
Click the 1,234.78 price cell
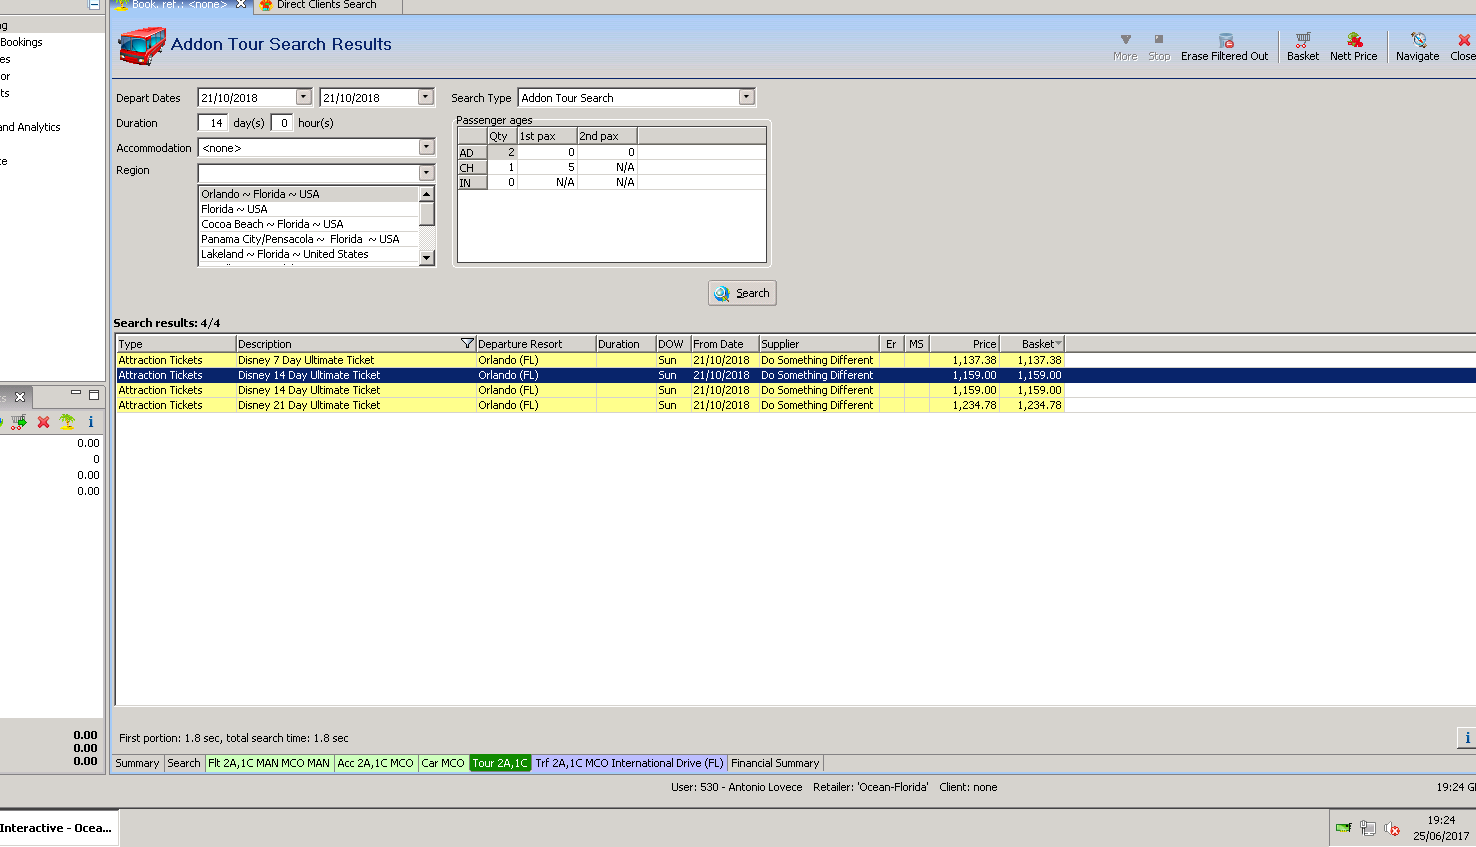click(x=964, y=405)
